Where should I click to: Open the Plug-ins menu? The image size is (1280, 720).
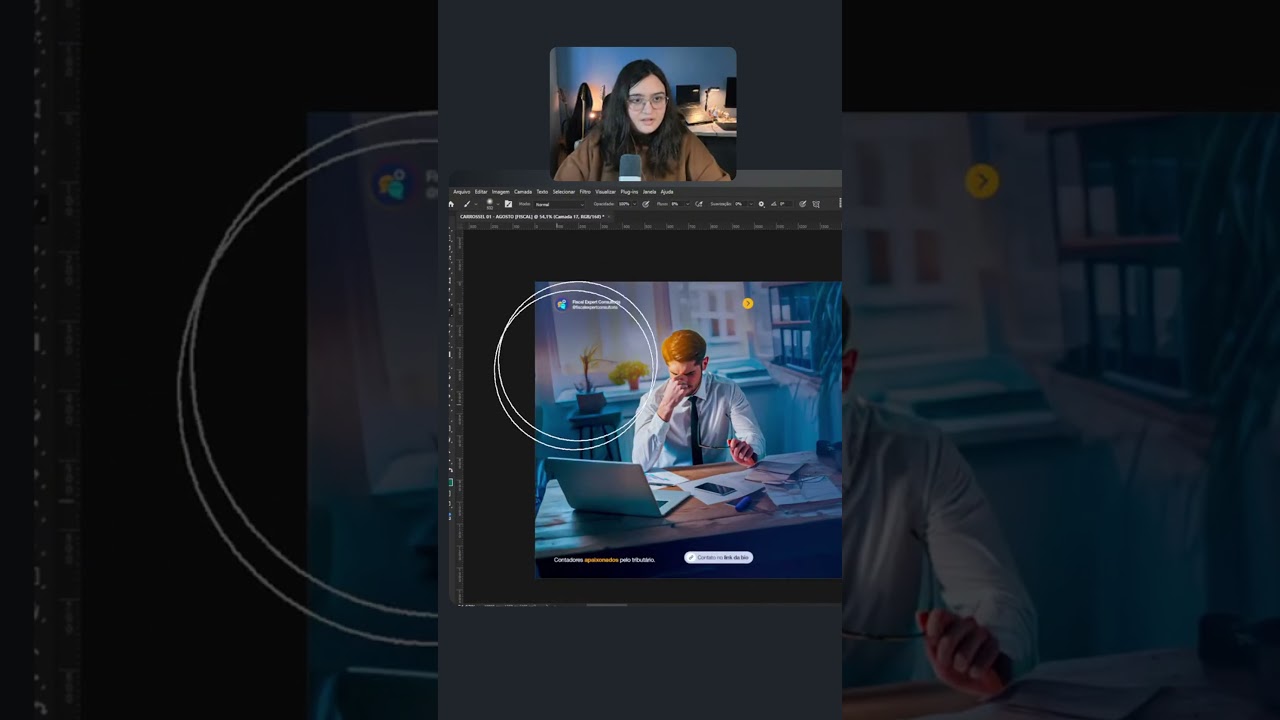pyautogui.click(x=629, y=191)
